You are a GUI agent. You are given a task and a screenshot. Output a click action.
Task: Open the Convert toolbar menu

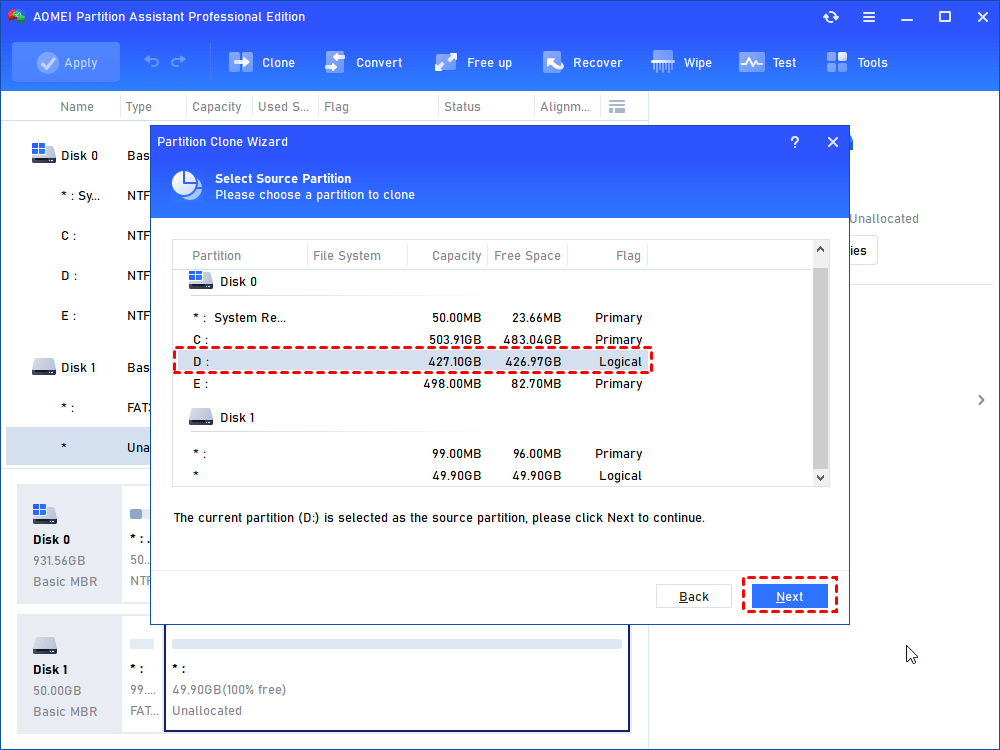pyautogui.click(x=364, y=62)
